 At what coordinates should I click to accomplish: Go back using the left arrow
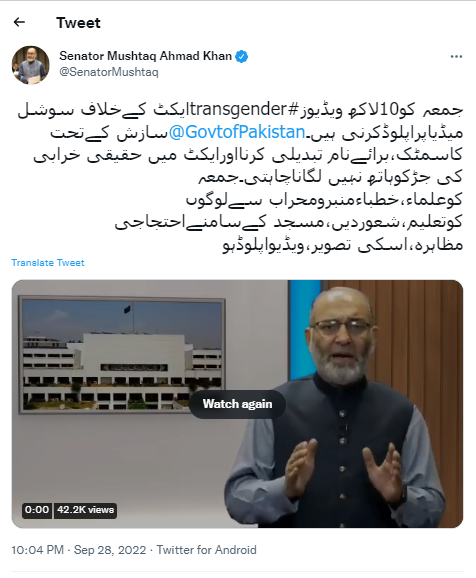[x=19, y=22]
